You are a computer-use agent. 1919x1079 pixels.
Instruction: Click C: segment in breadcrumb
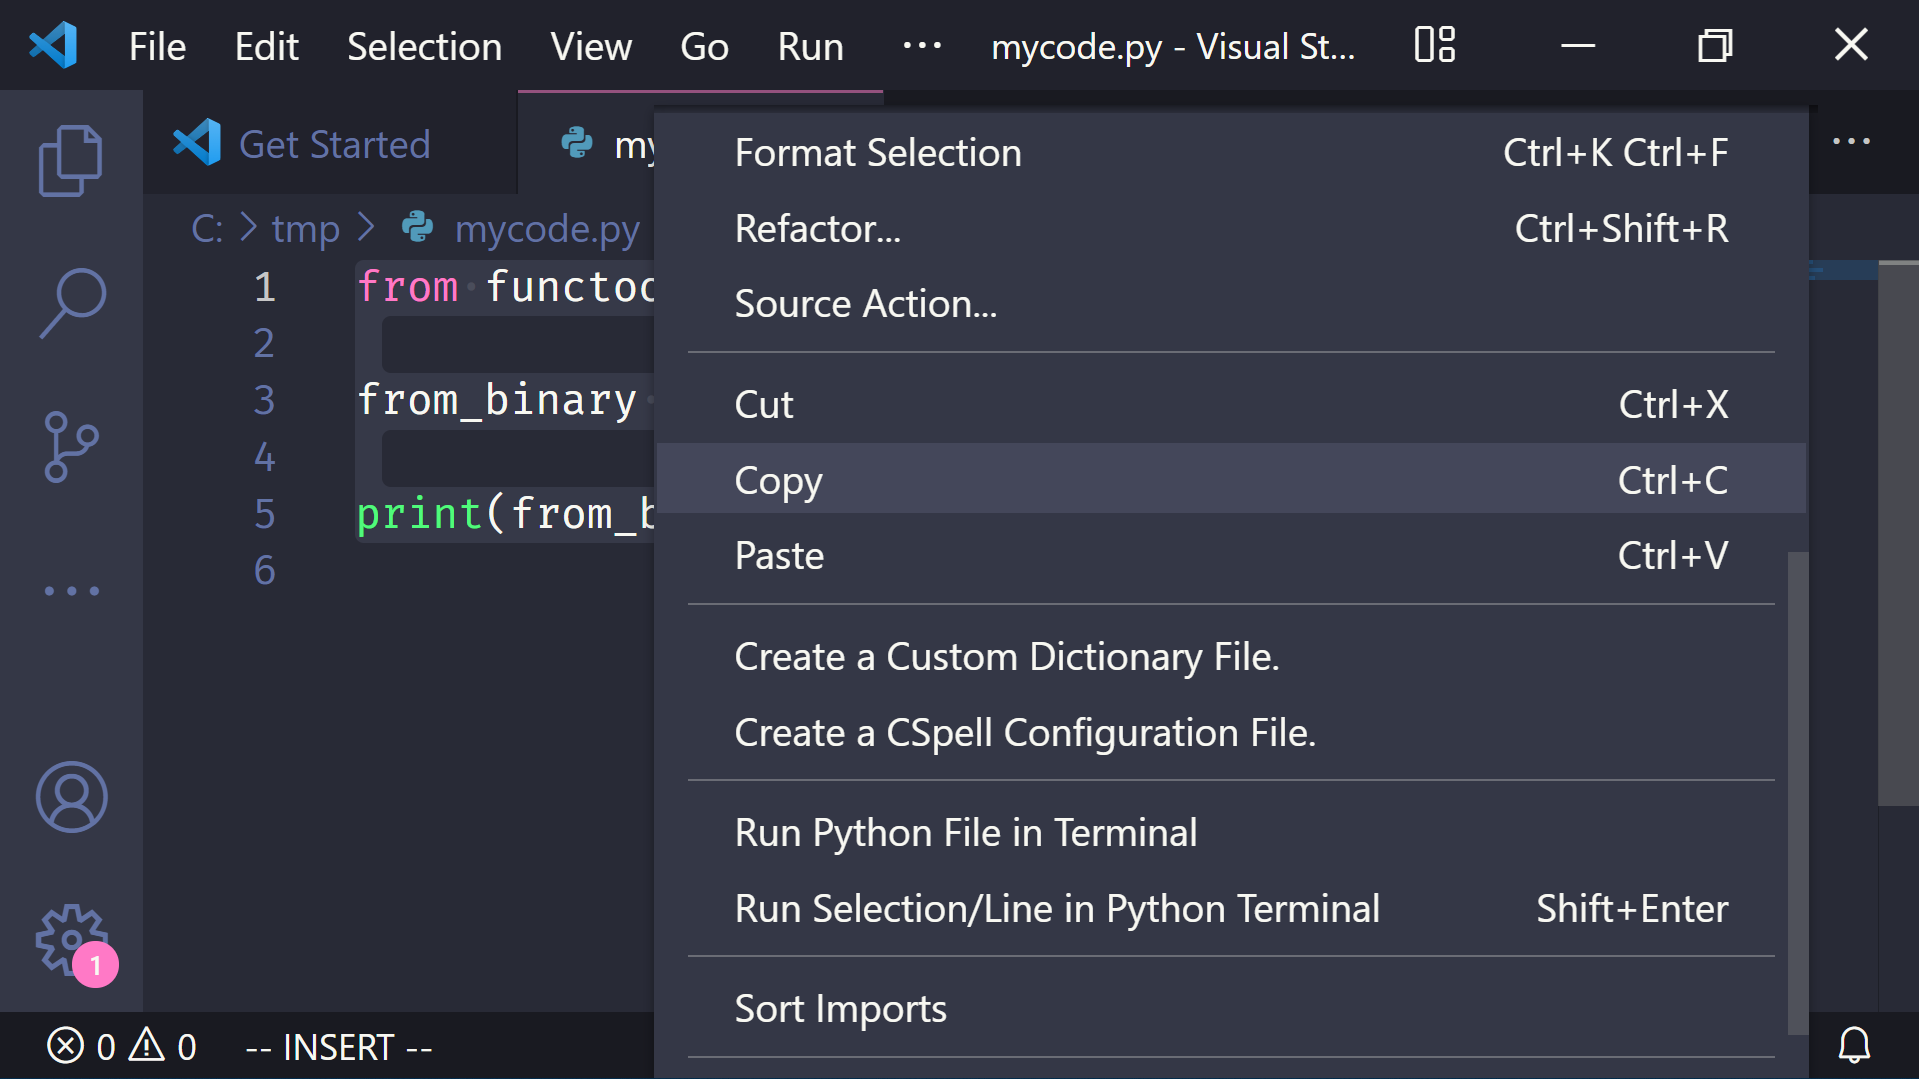[207, 228]
